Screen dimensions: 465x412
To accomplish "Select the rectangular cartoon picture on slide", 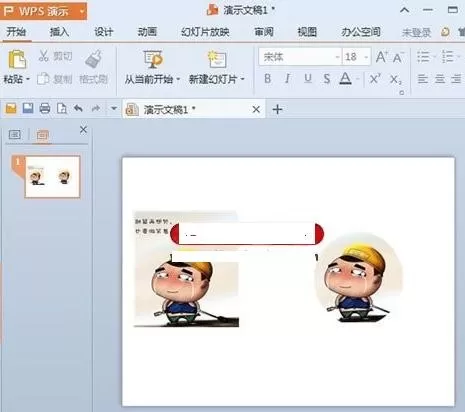I will 186,269.
